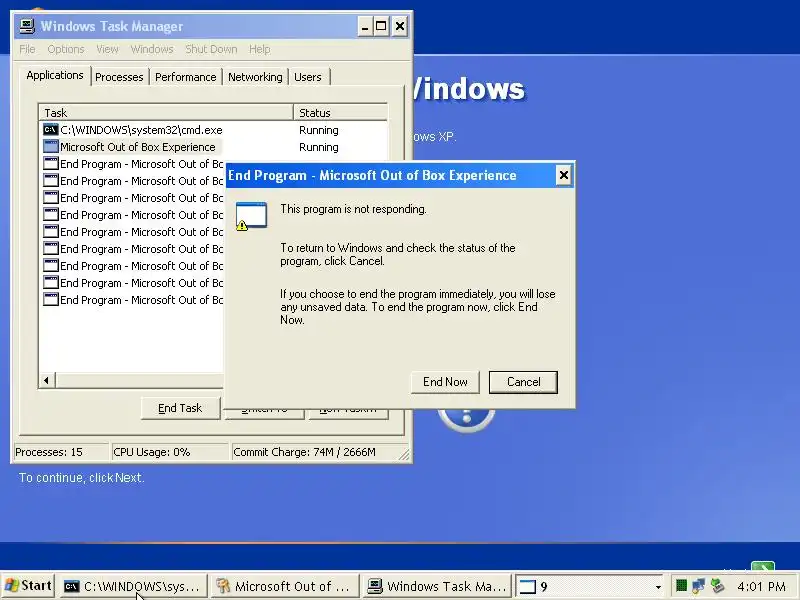
Task: Click the horizontal scrollbar track in task list
Action: pyautogui.click(x=140, y=380)
